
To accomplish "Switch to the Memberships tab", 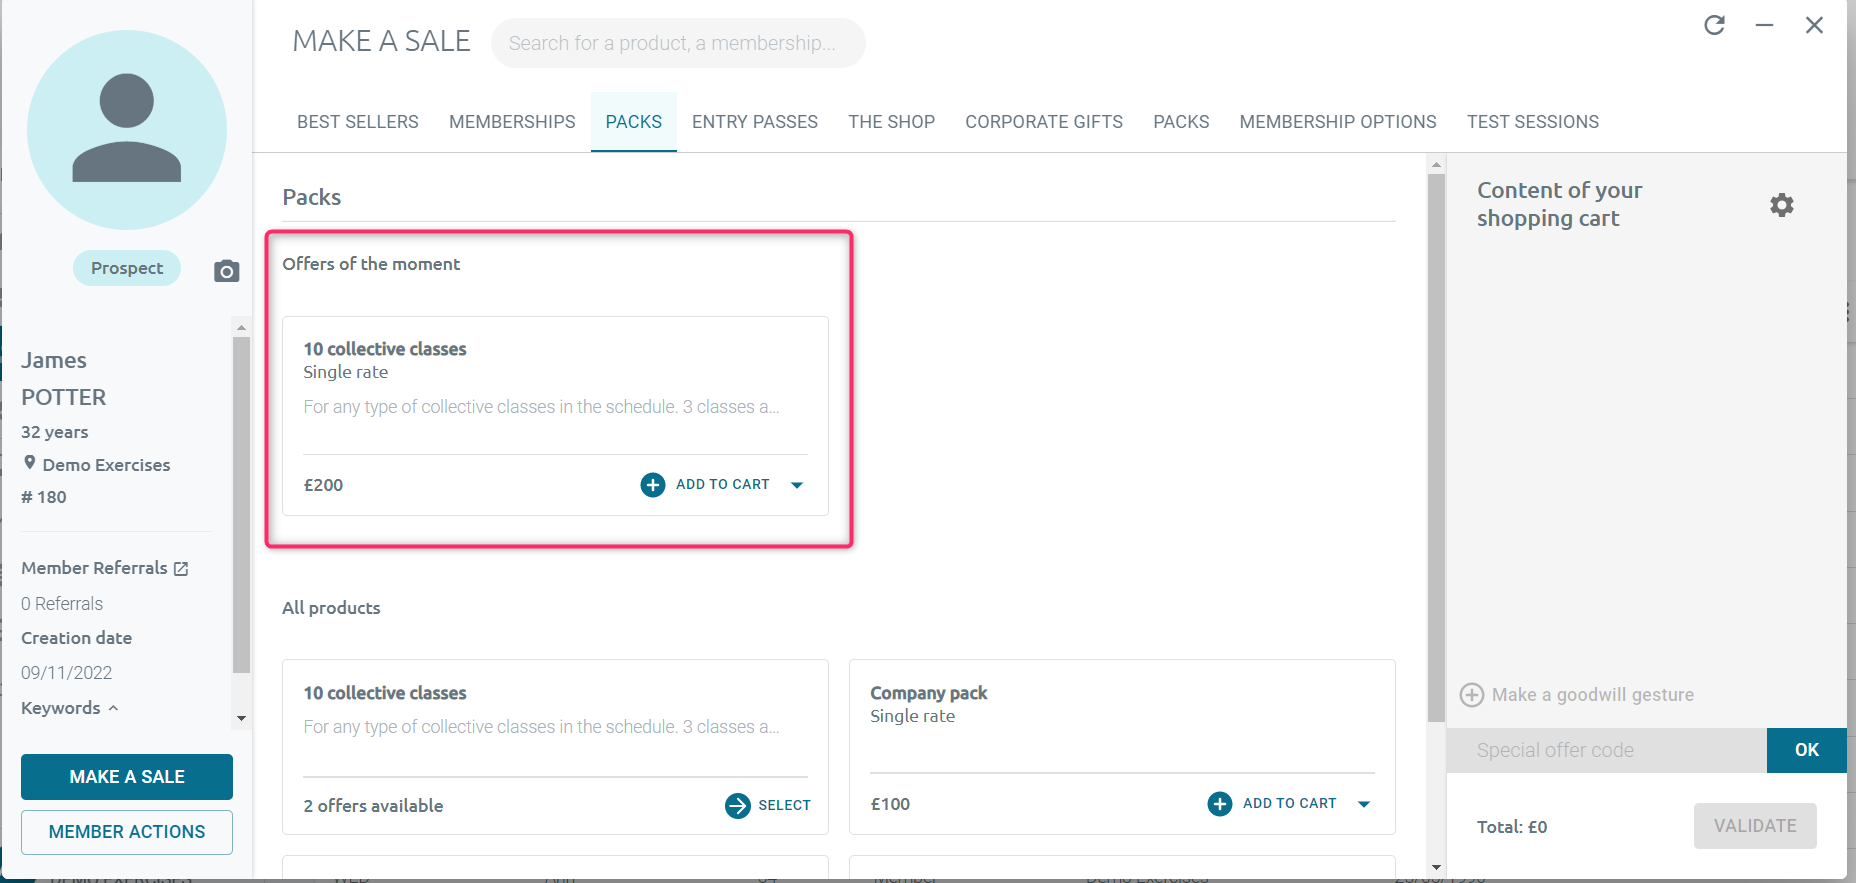I will tap(512, 122).
